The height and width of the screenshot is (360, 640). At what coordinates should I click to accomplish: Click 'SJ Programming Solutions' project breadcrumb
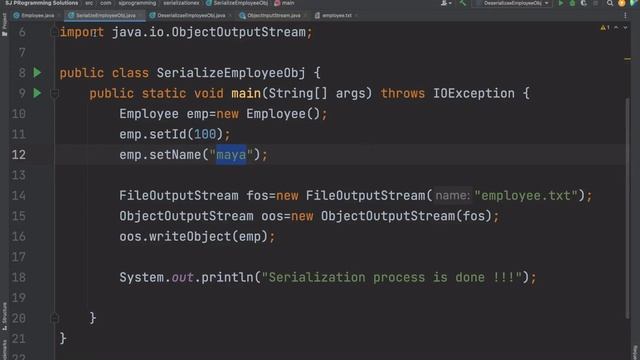click(x=42, y=3)
